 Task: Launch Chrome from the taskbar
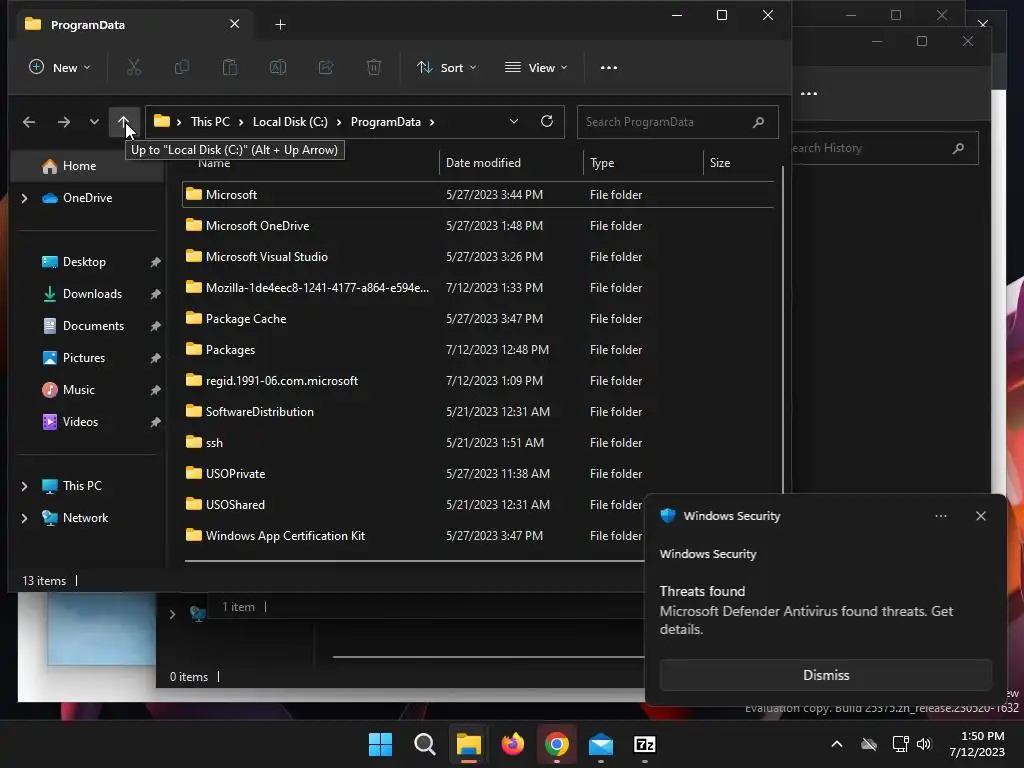tap(556, 744)
